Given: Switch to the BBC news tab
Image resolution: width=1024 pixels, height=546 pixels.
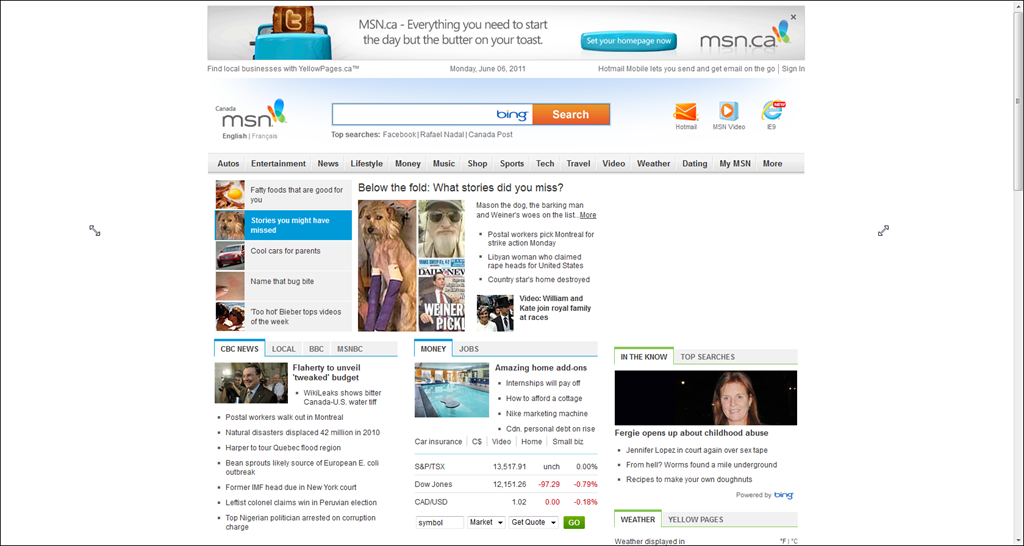Looking at the screenshot, I should [x=316, y=349].
